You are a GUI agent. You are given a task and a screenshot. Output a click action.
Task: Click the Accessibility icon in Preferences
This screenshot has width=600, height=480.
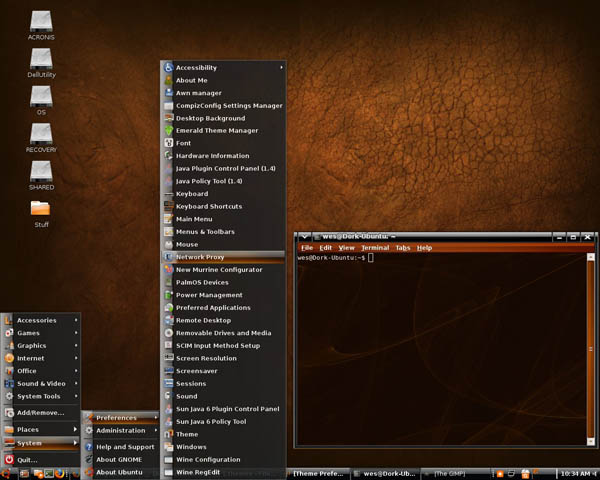[x=169, y=68]
